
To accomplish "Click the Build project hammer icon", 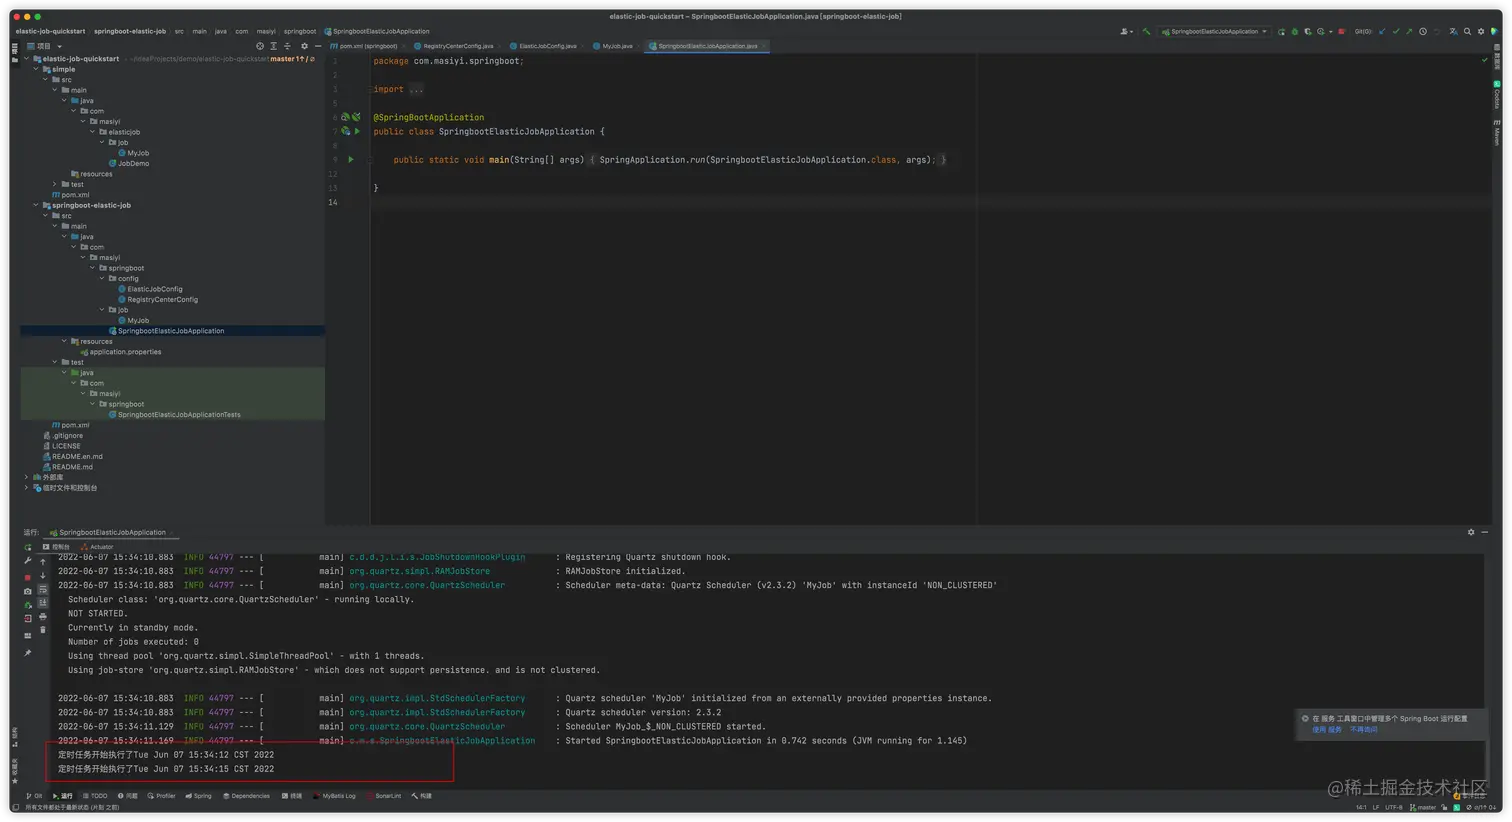I will click(1146, 31).
